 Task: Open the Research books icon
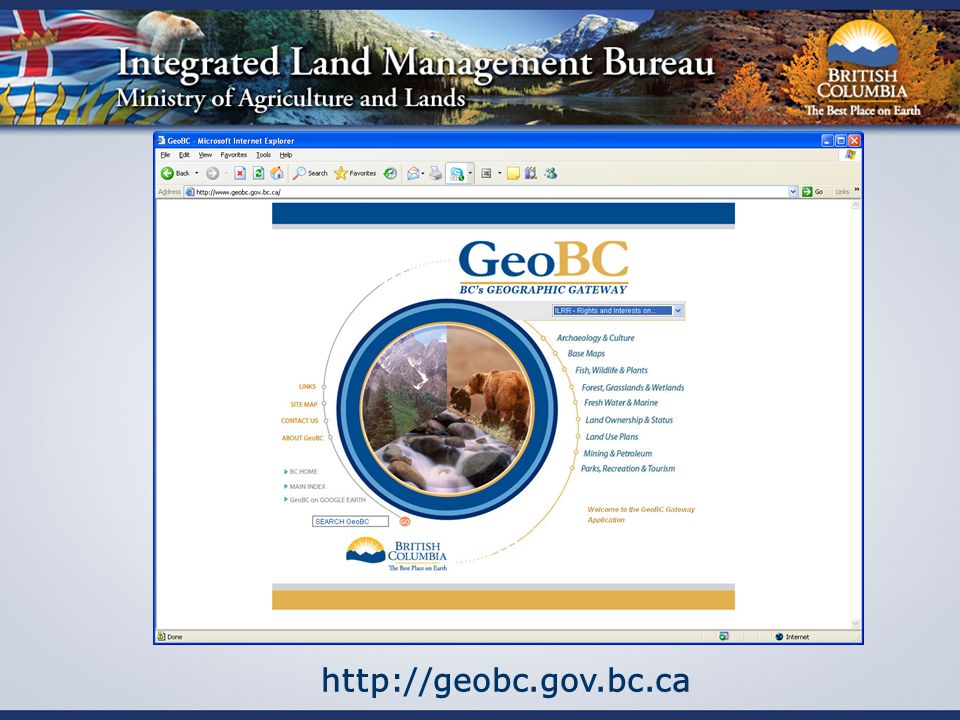click(x=531, y=173)
